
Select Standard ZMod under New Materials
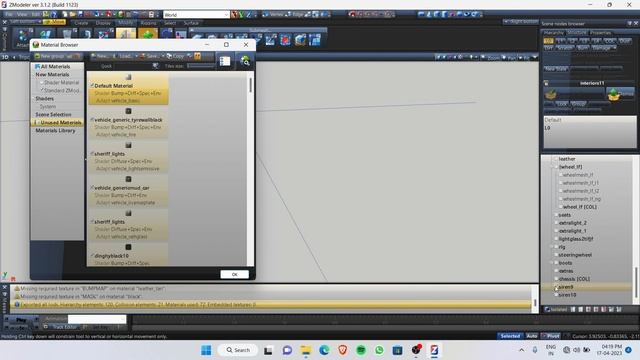[x=61, y=91]
